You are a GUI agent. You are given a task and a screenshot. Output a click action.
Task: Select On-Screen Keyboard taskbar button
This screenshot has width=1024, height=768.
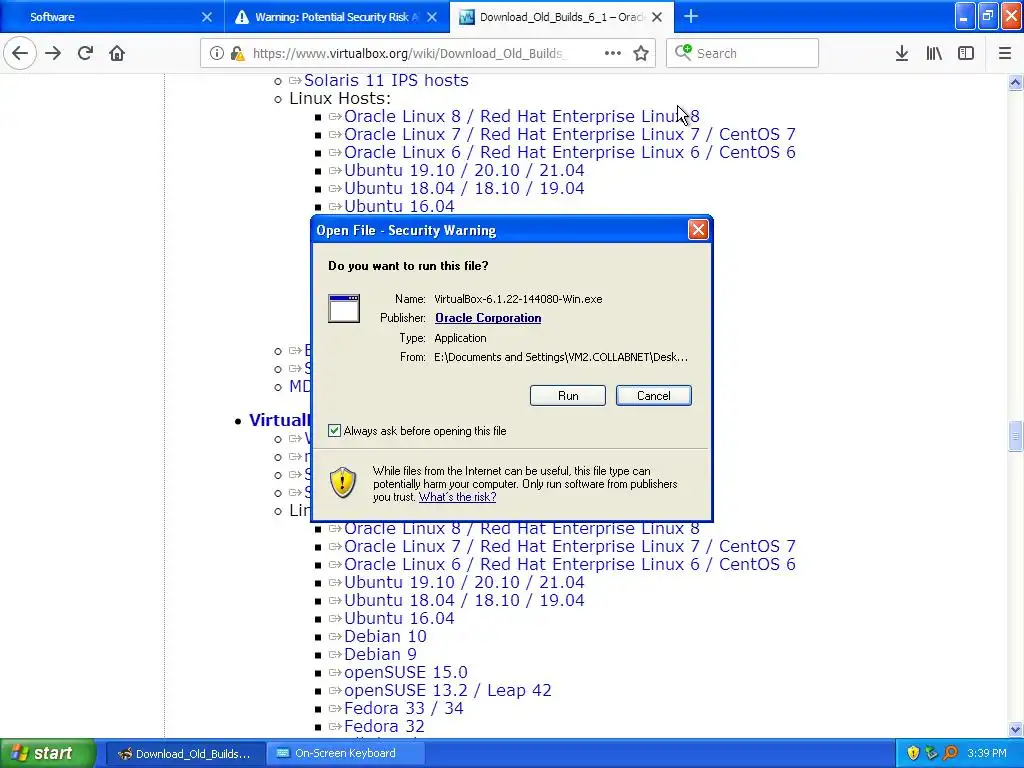(x=346, y=754)
